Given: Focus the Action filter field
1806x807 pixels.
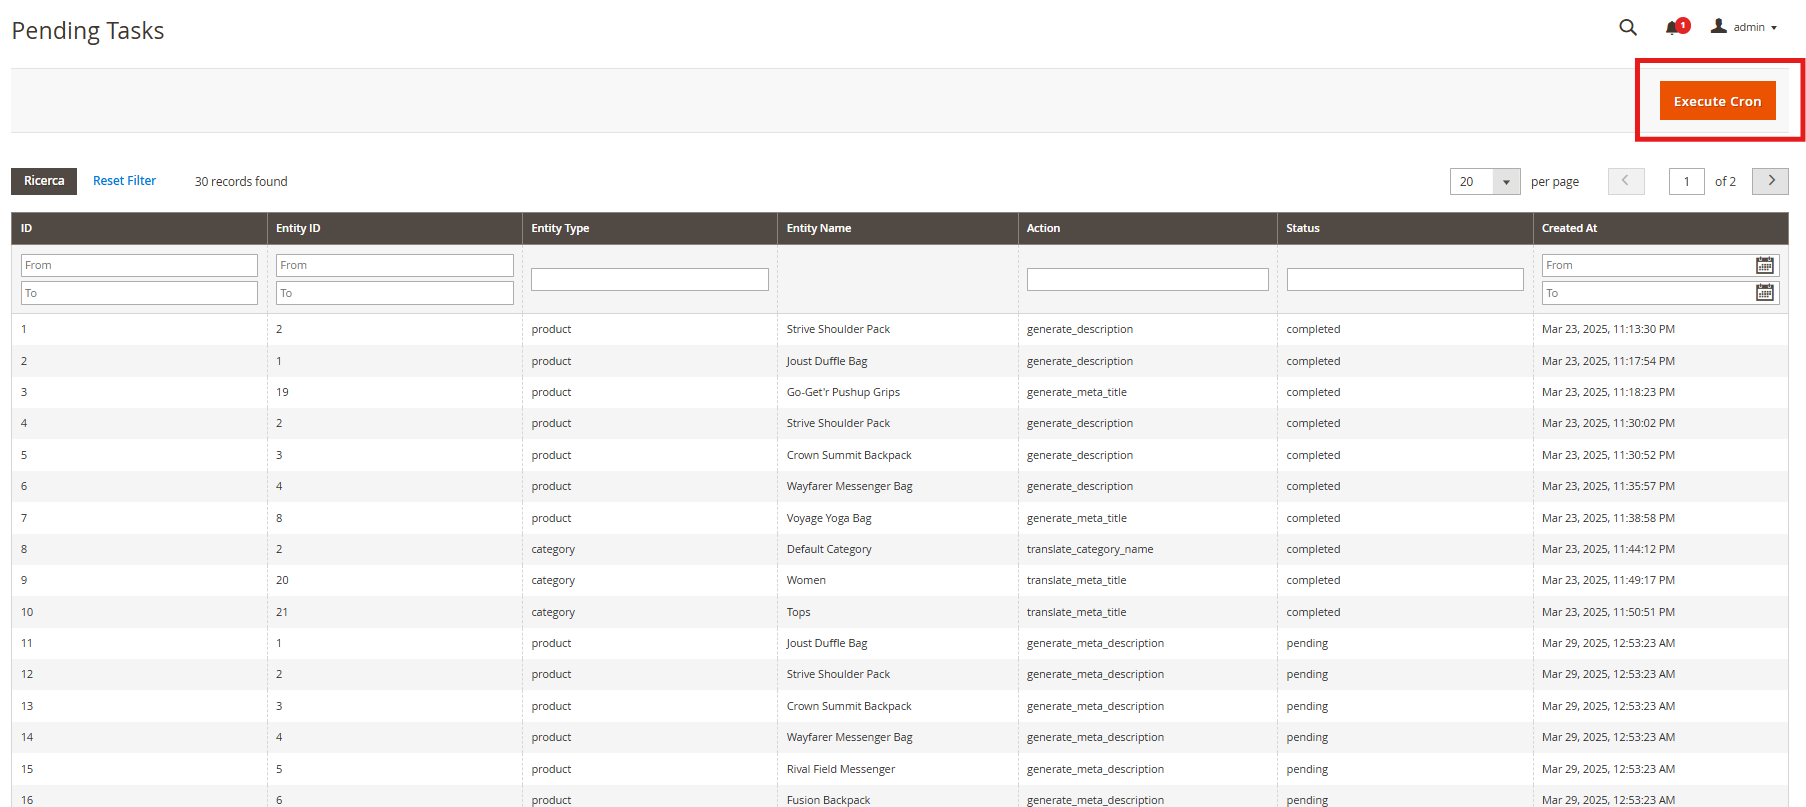Looking at the screenshot, I should click(x=1148, y=279).
